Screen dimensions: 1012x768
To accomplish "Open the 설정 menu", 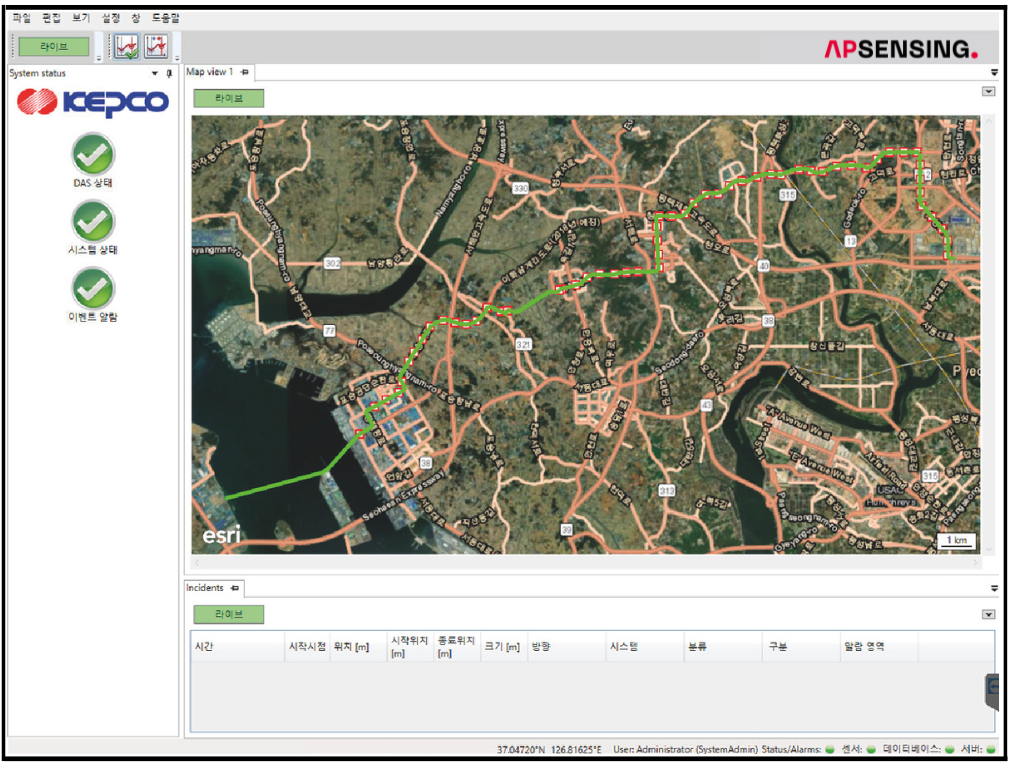I will [x=111, y=18].
